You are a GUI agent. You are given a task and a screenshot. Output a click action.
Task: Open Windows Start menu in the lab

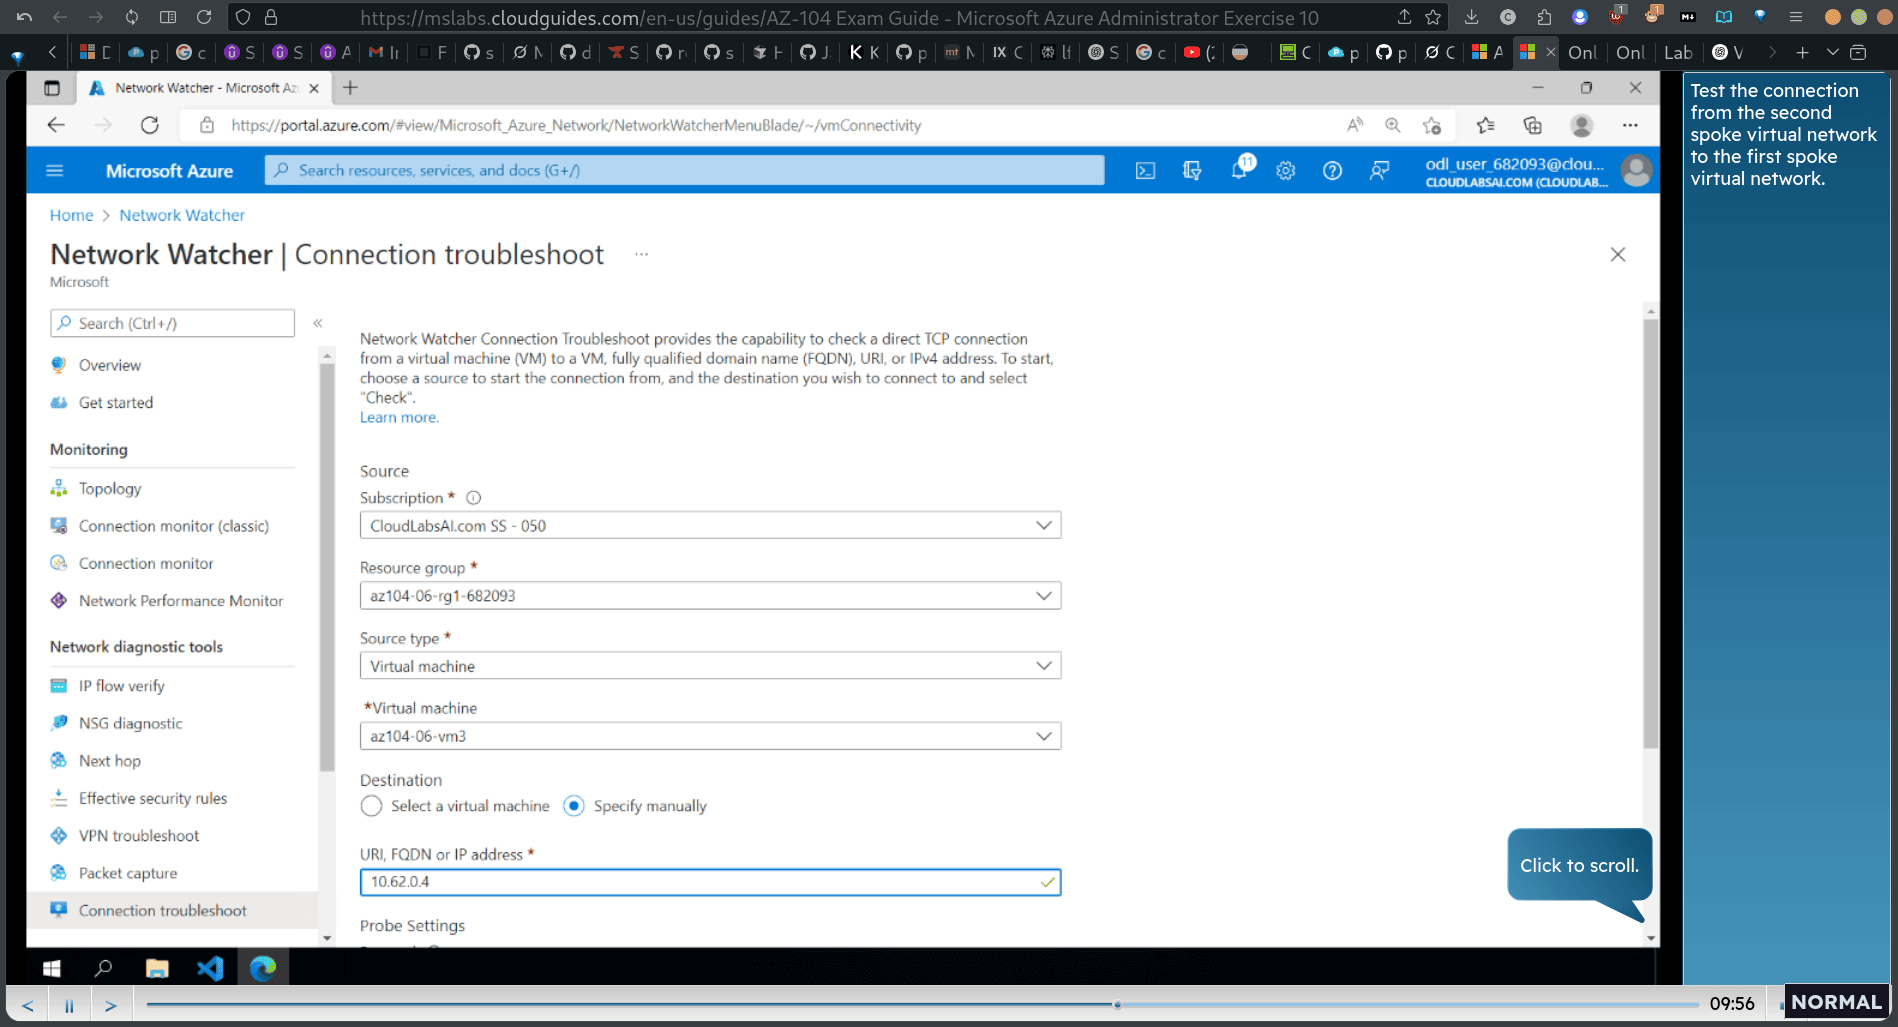point(52,968)
